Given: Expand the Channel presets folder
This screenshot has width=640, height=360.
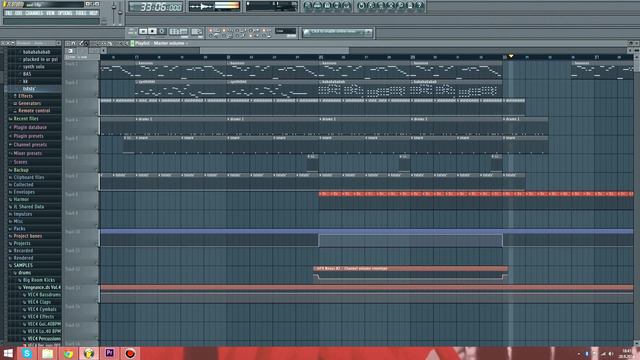Looking at the screenshot, I should tap(29, 144).
